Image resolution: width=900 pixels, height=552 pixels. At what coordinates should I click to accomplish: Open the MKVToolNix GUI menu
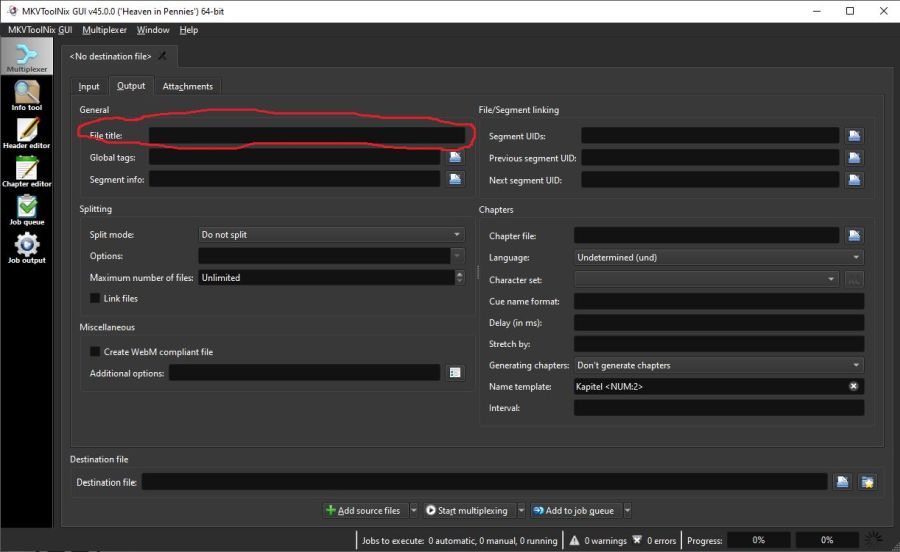40,30
